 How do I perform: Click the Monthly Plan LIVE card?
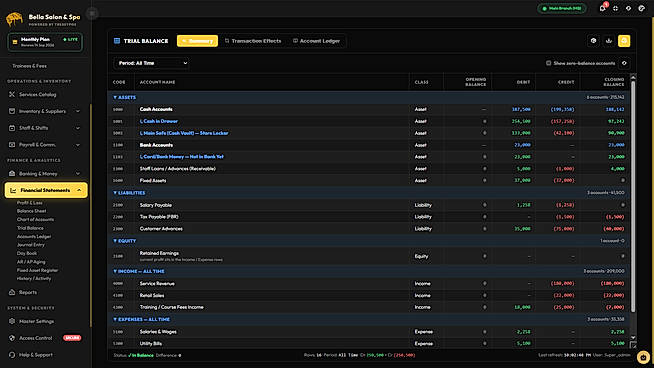click(x=45, y=42)
